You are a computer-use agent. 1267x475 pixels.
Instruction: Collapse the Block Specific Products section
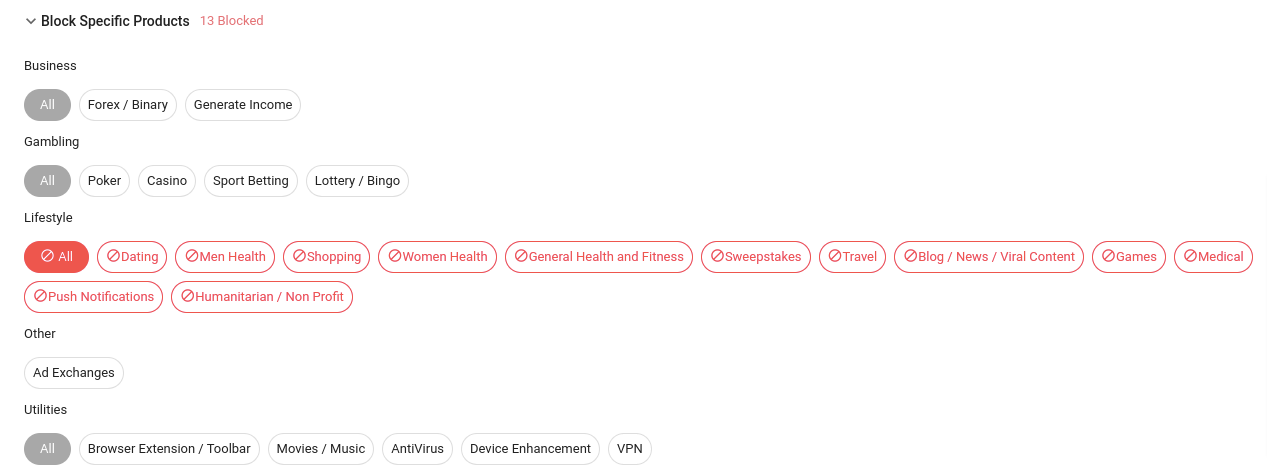point(31,21)
